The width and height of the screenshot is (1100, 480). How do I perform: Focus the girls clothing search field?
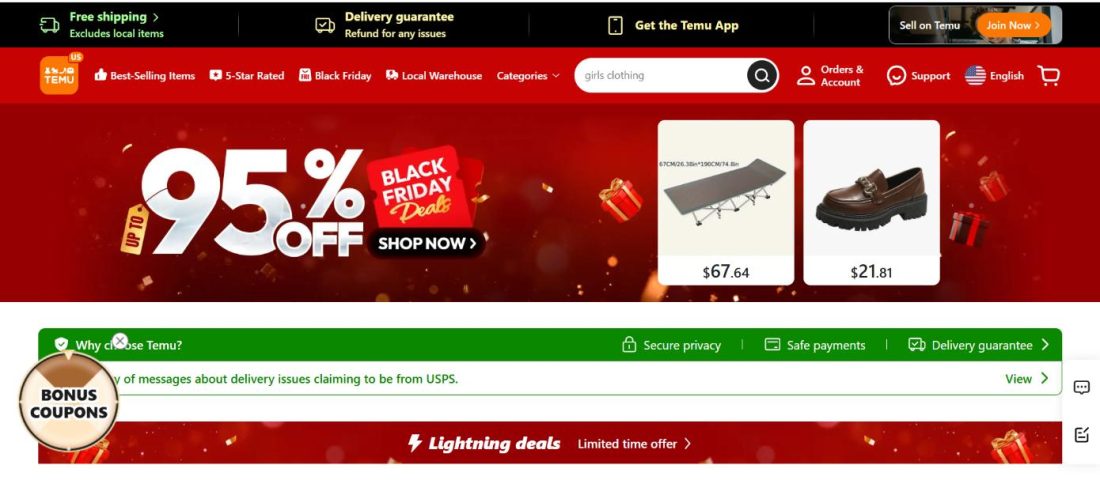tap(659, 75)
